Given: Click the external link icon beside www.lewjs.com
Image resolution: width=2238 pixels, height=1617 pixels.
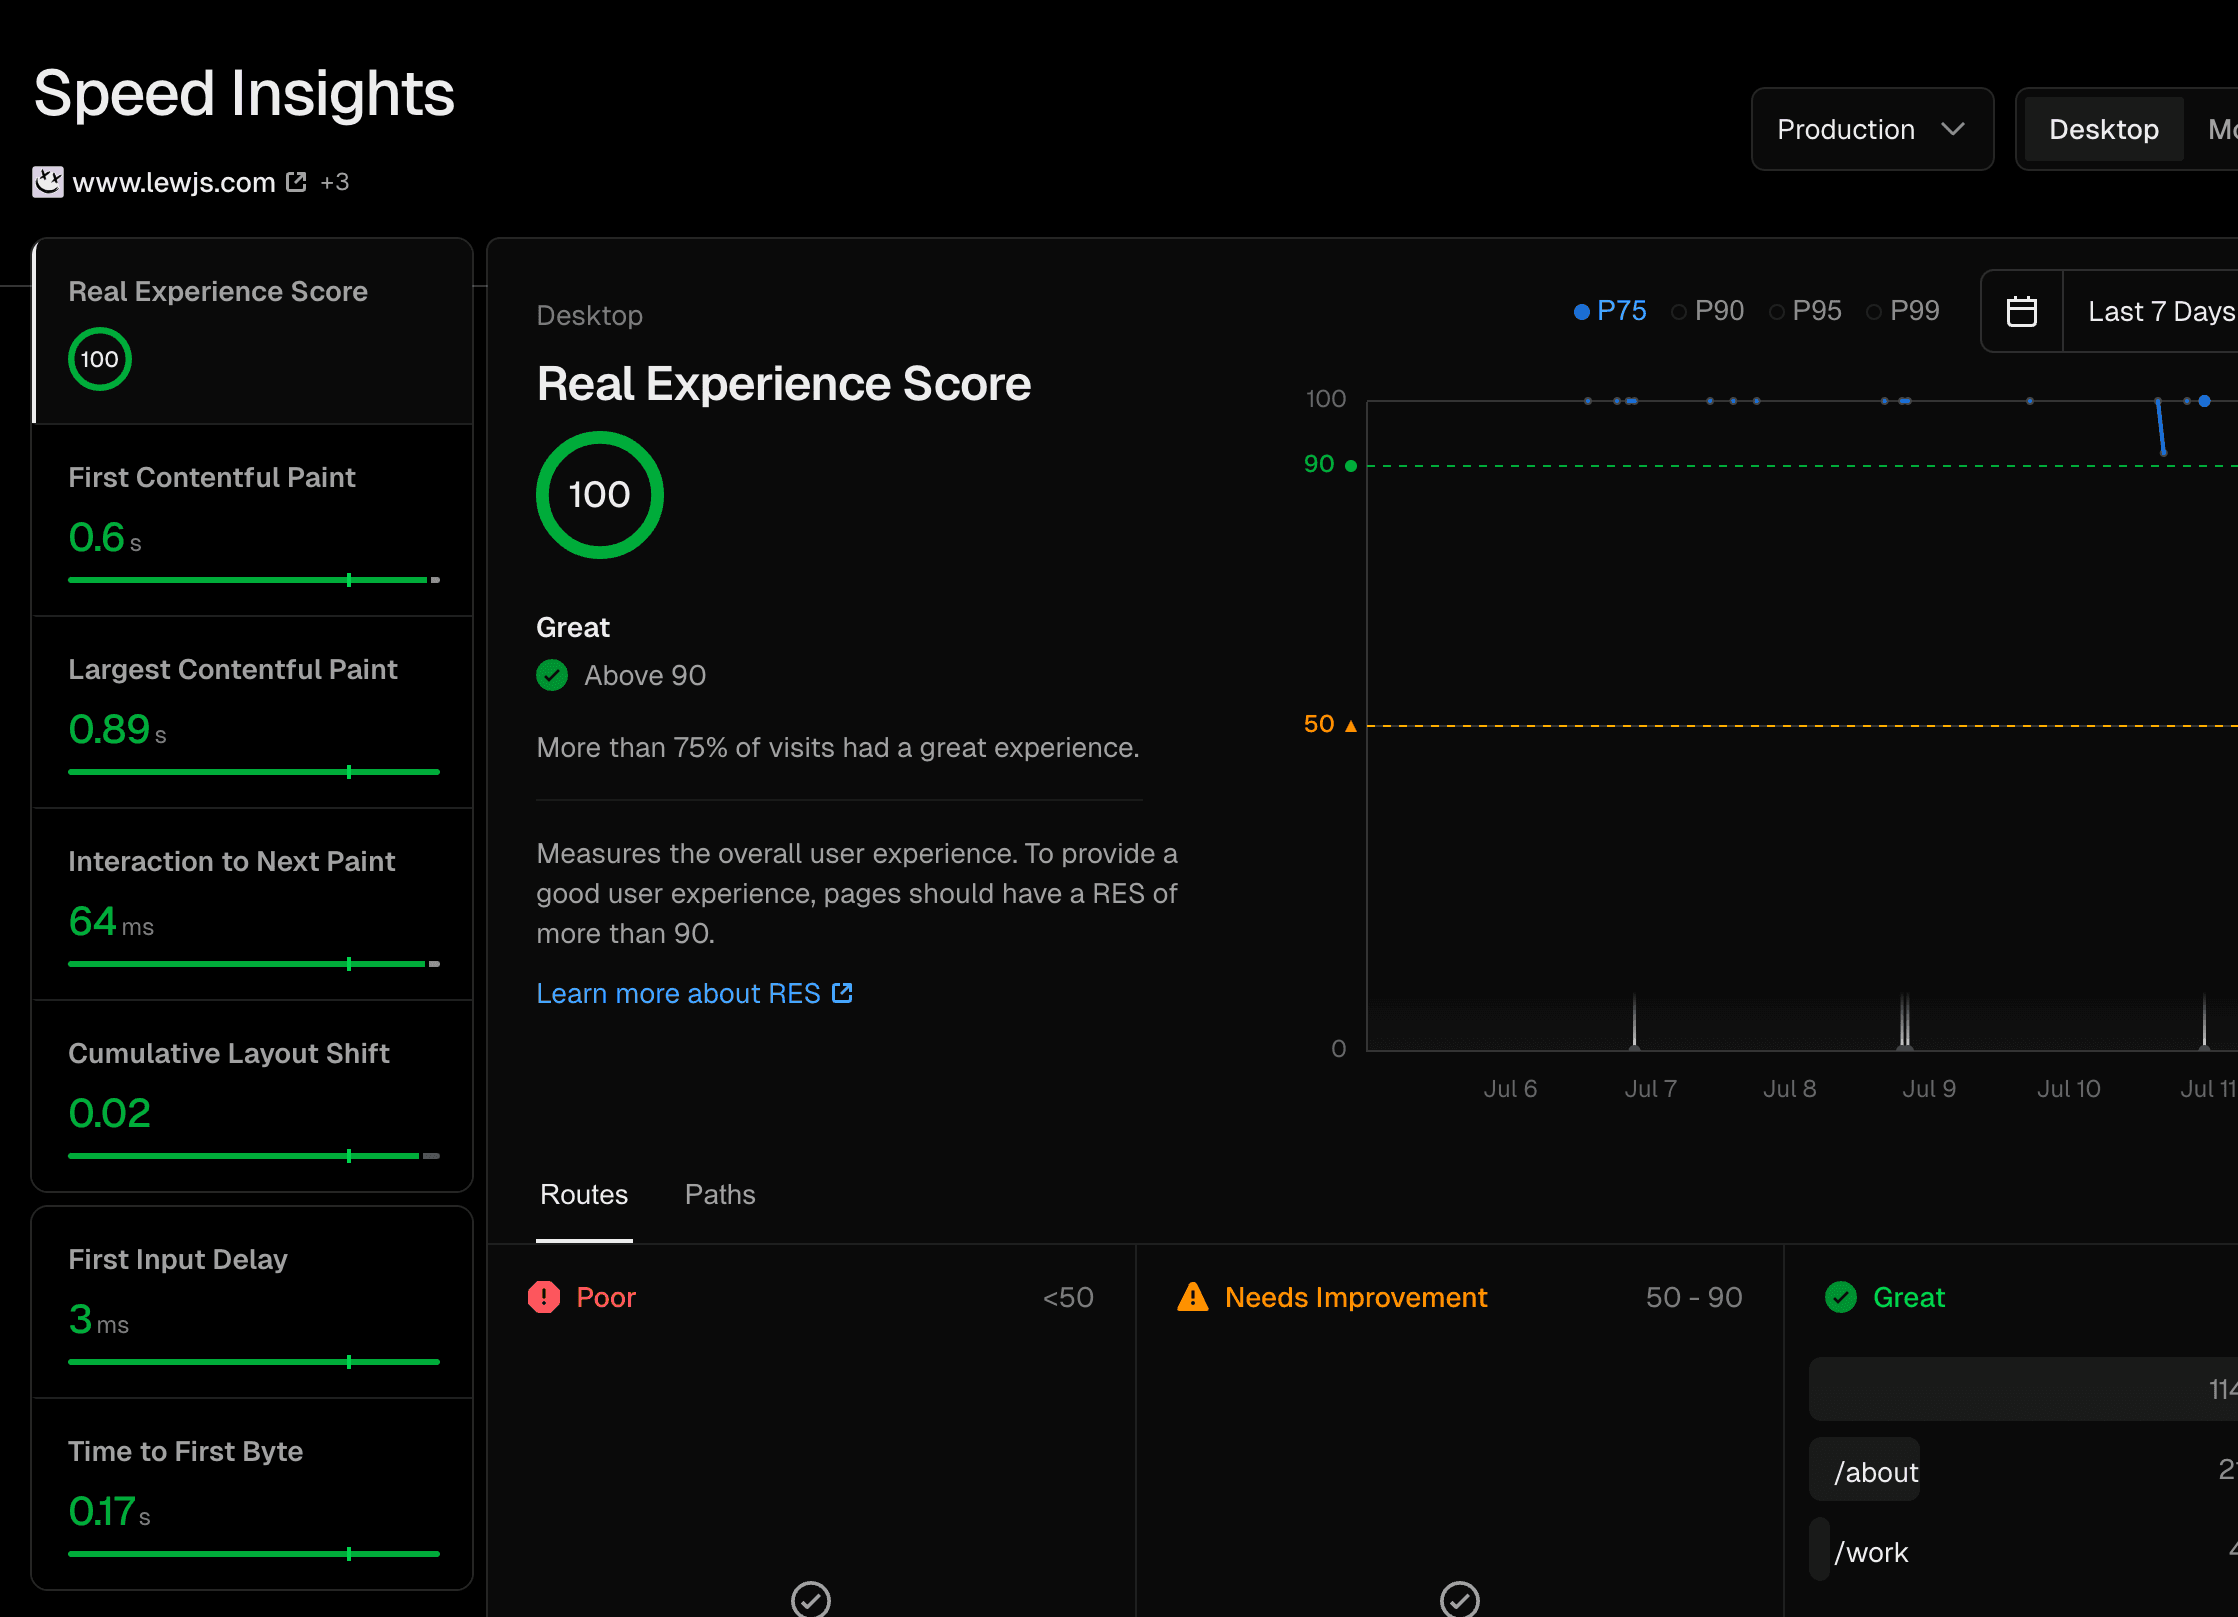Looking at the screenshot, I should (295, 181).
